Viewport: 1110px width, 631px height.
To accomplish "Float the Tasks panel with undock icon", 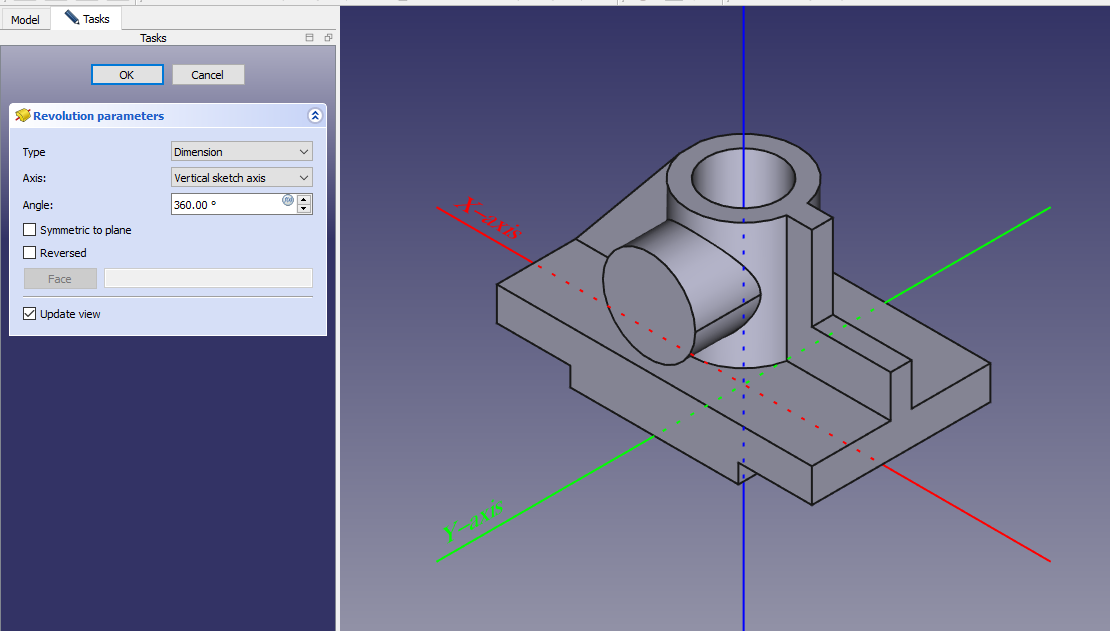I will tap(328, 38).
